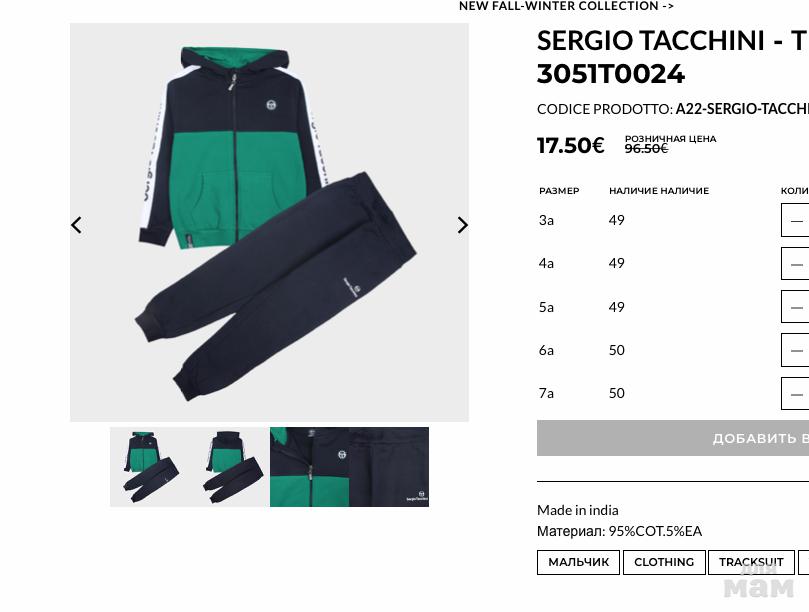Follow the New Fall-Winter Collection link
Image resolution: width=809 pixels, height=612 pixels.
[x=566, y=6]
